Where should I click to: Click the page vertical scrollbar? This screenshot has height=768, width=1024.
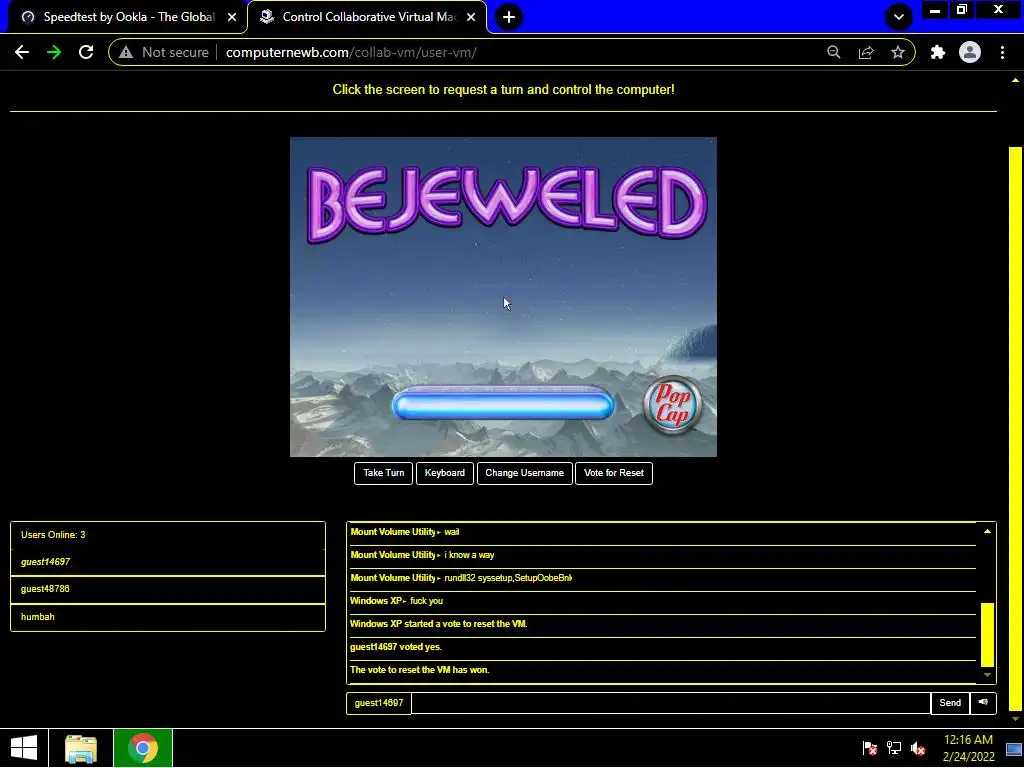click(x=1015, y=428)
